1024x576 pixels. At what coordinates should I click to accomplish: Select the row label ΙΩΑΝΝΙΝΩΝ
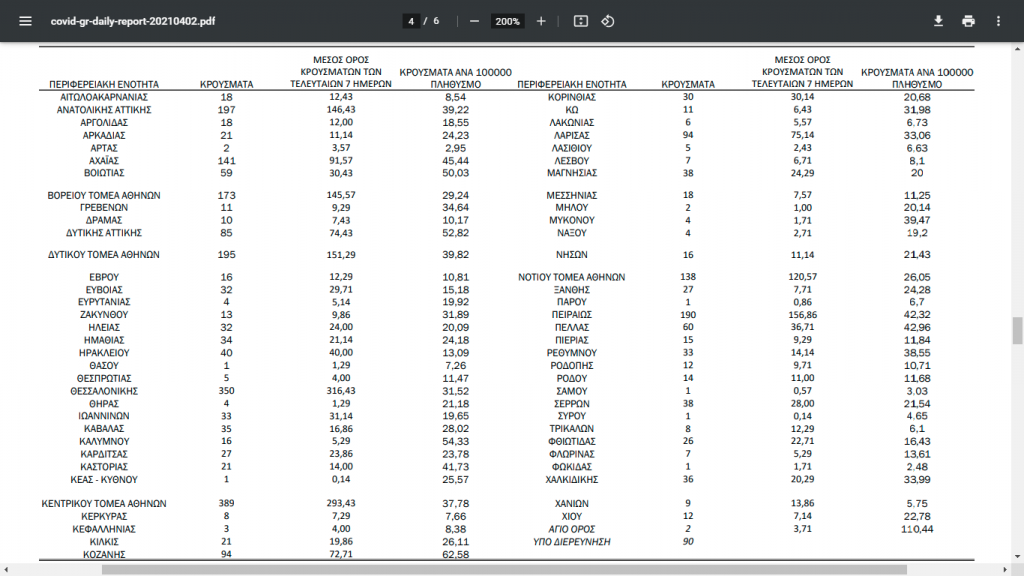coord(104,416)
